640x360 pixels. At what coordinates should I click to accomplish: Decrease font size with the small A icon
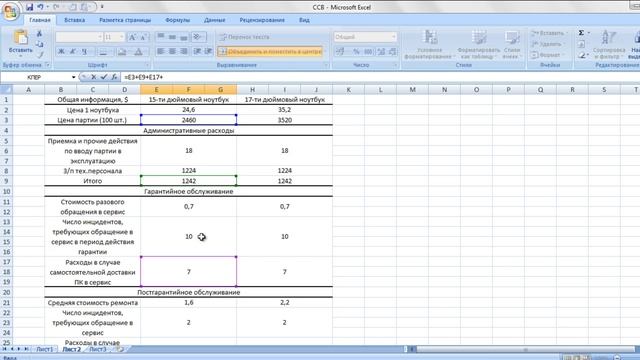click(x=143, y=37)
